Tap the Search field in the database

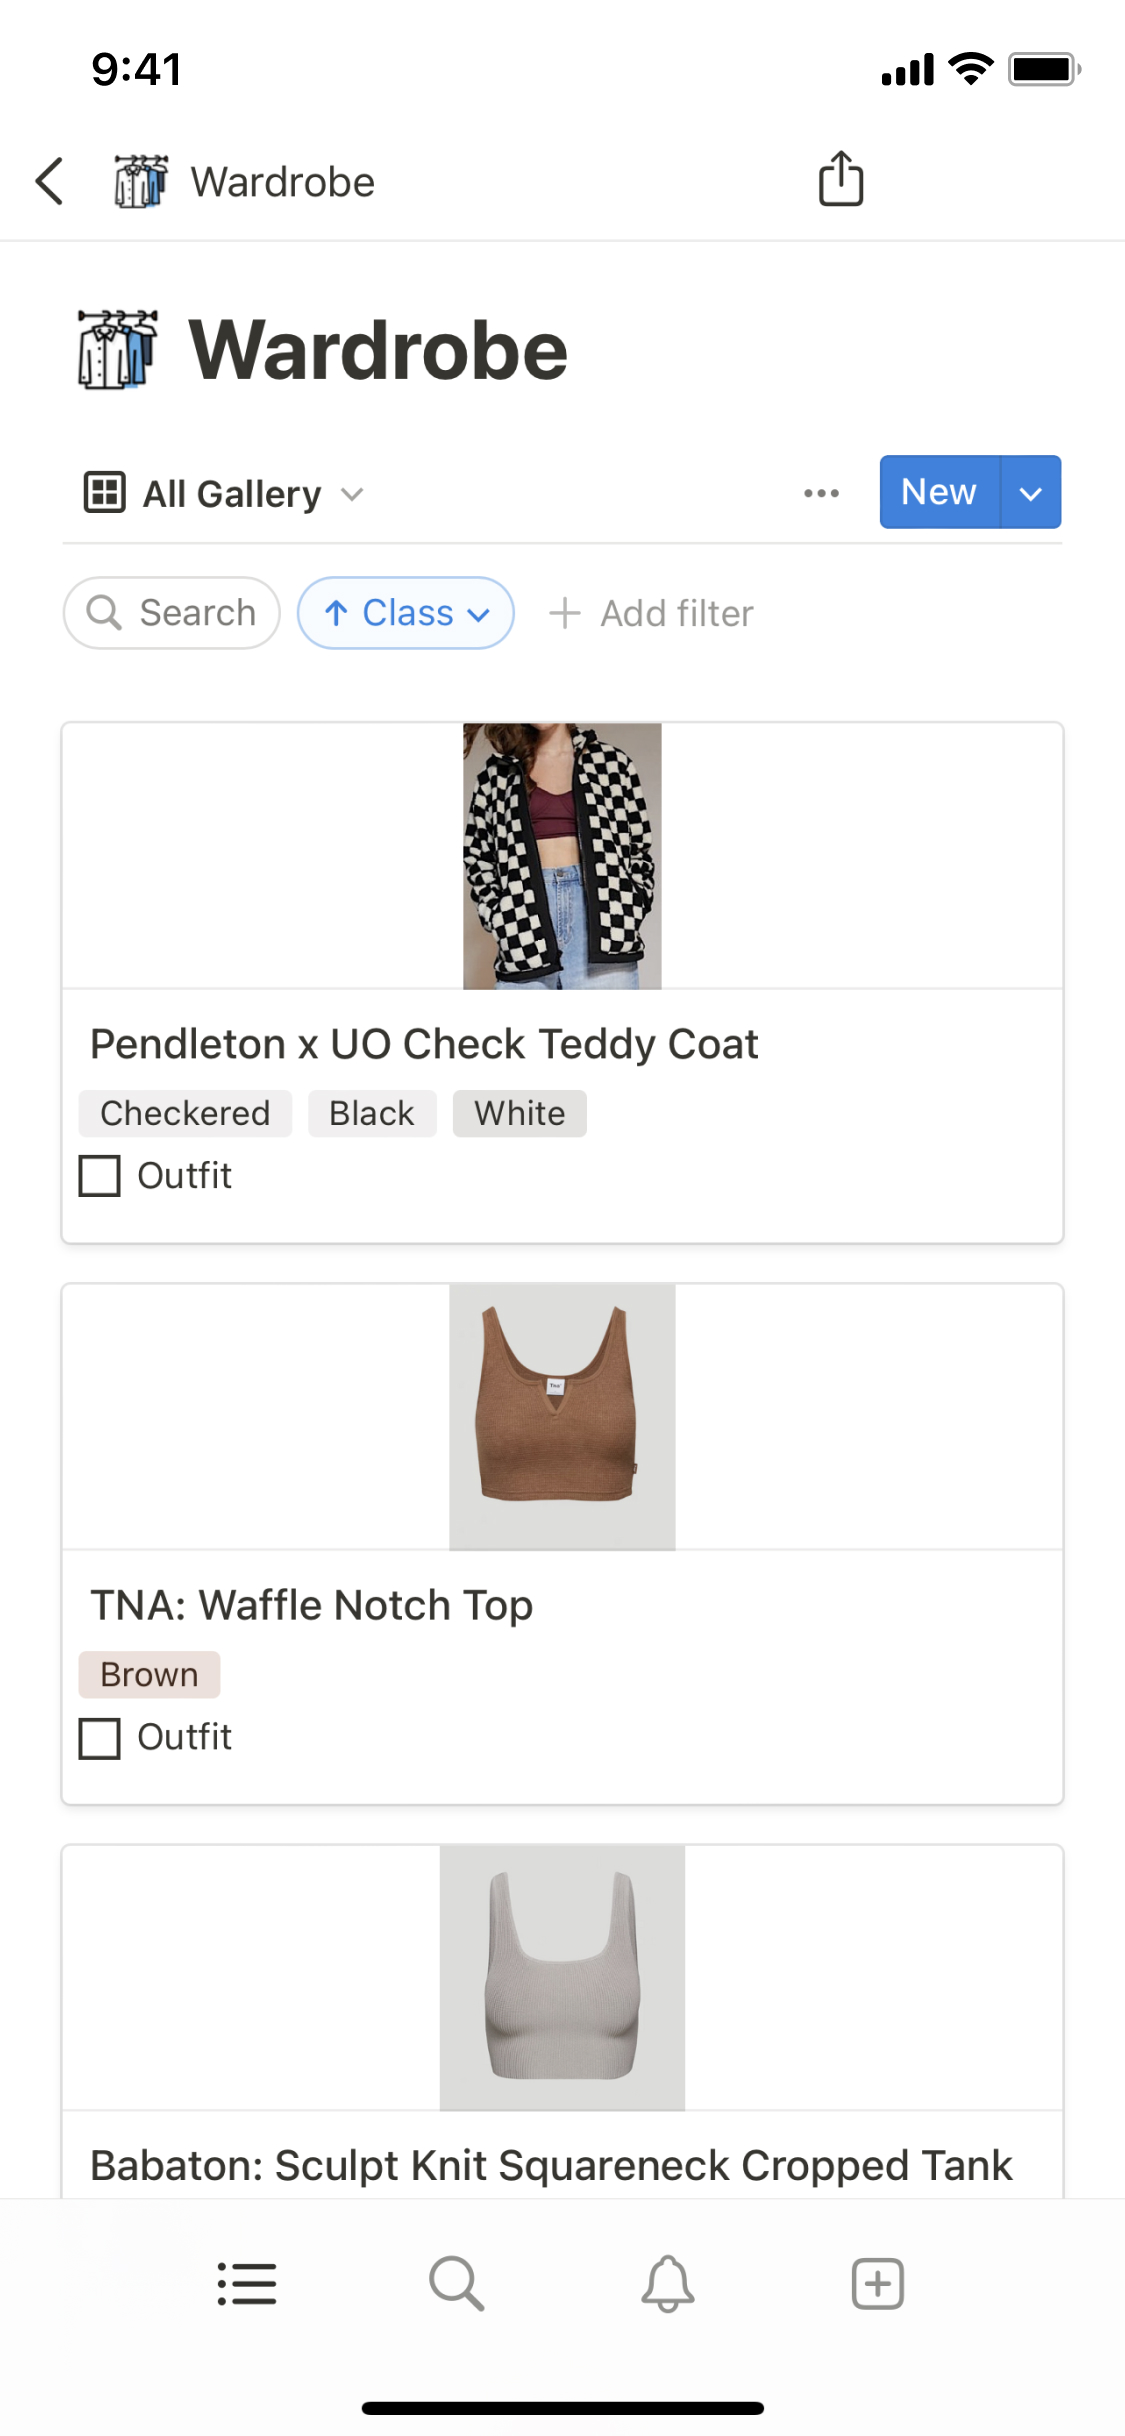point(172,613)
